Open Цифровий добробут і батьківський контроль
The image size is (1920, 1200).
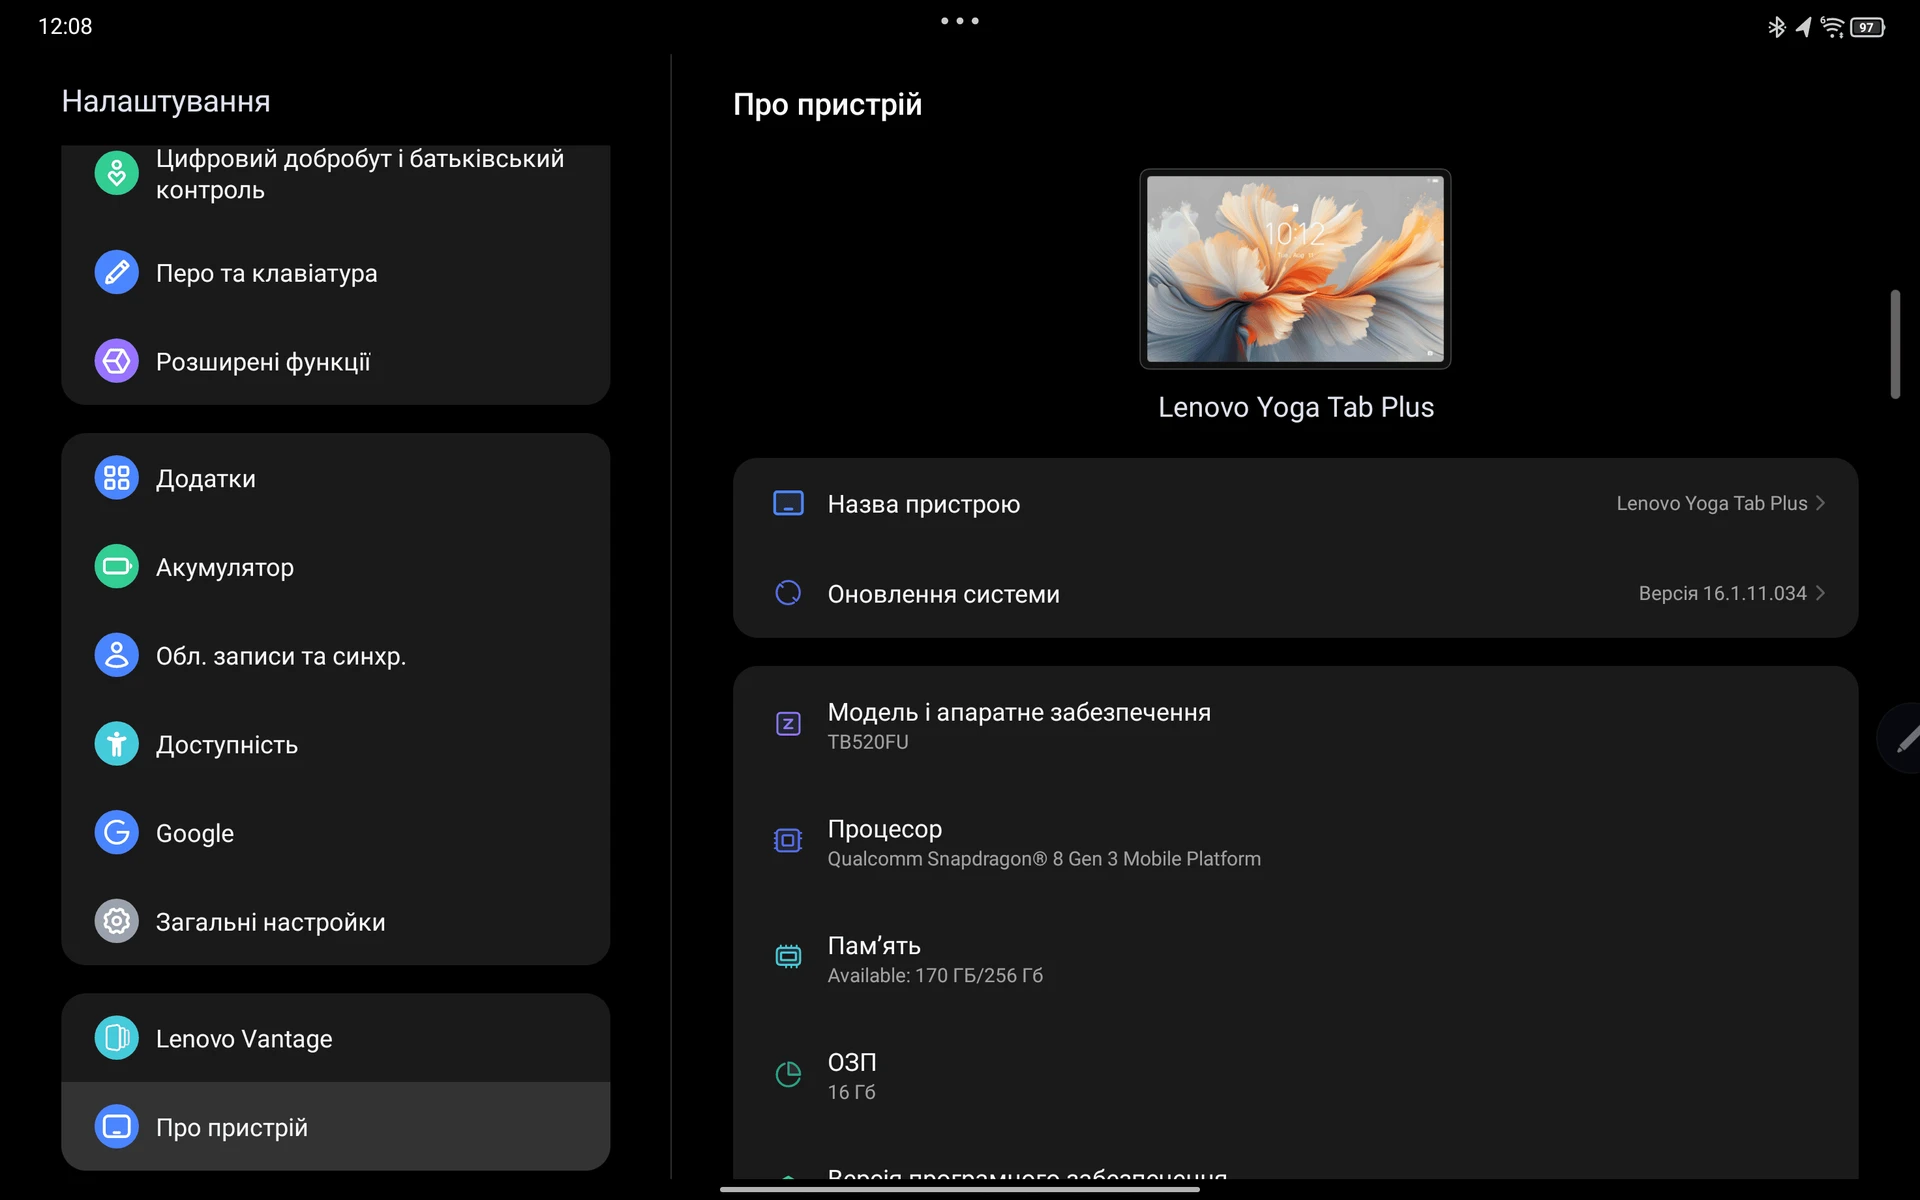click(336, 174)
